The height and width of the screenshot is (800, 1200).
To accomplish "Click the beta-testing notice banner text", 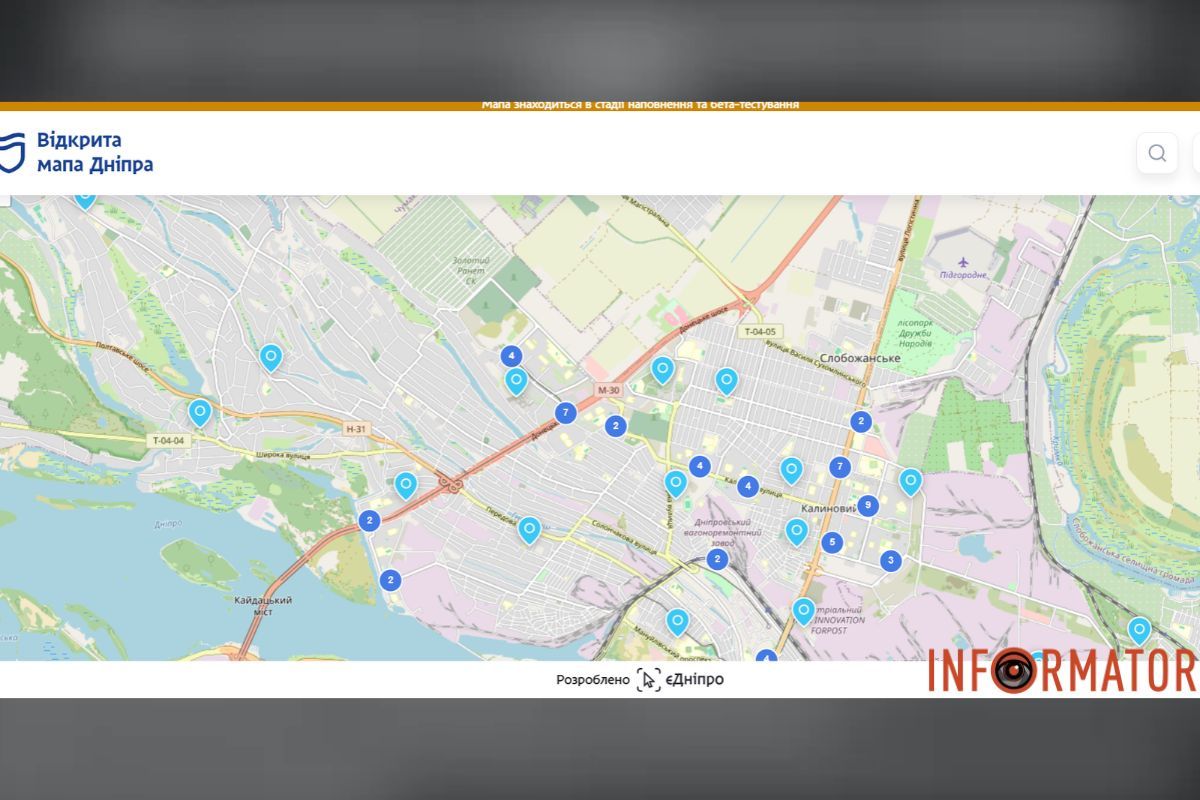I will click(x=640, y=105).
